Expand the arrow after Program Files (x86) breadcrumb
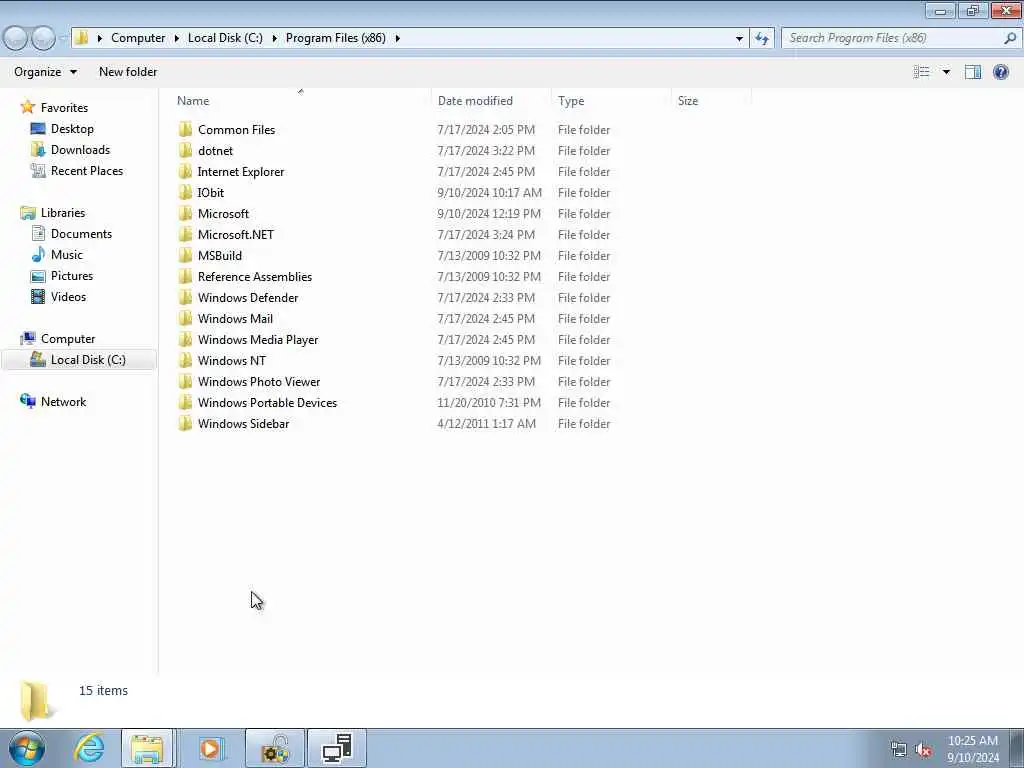This screenshot has height=768, width=1024. 397,39
